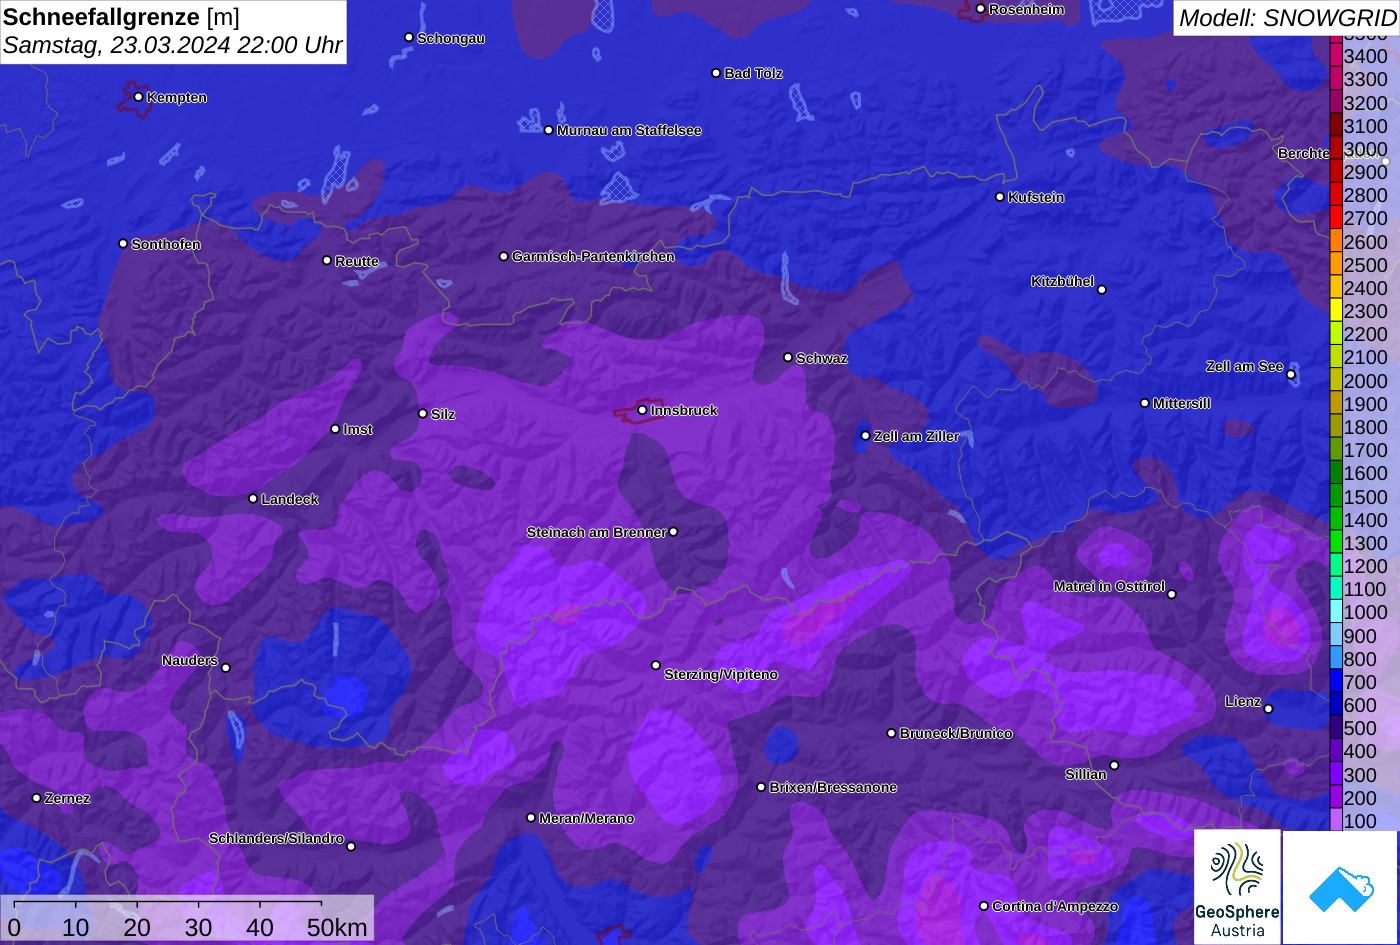This screenshot has width=1400, height=945.
Task: Click the Landeck marker dot
Action: click(x=253, y=498)
